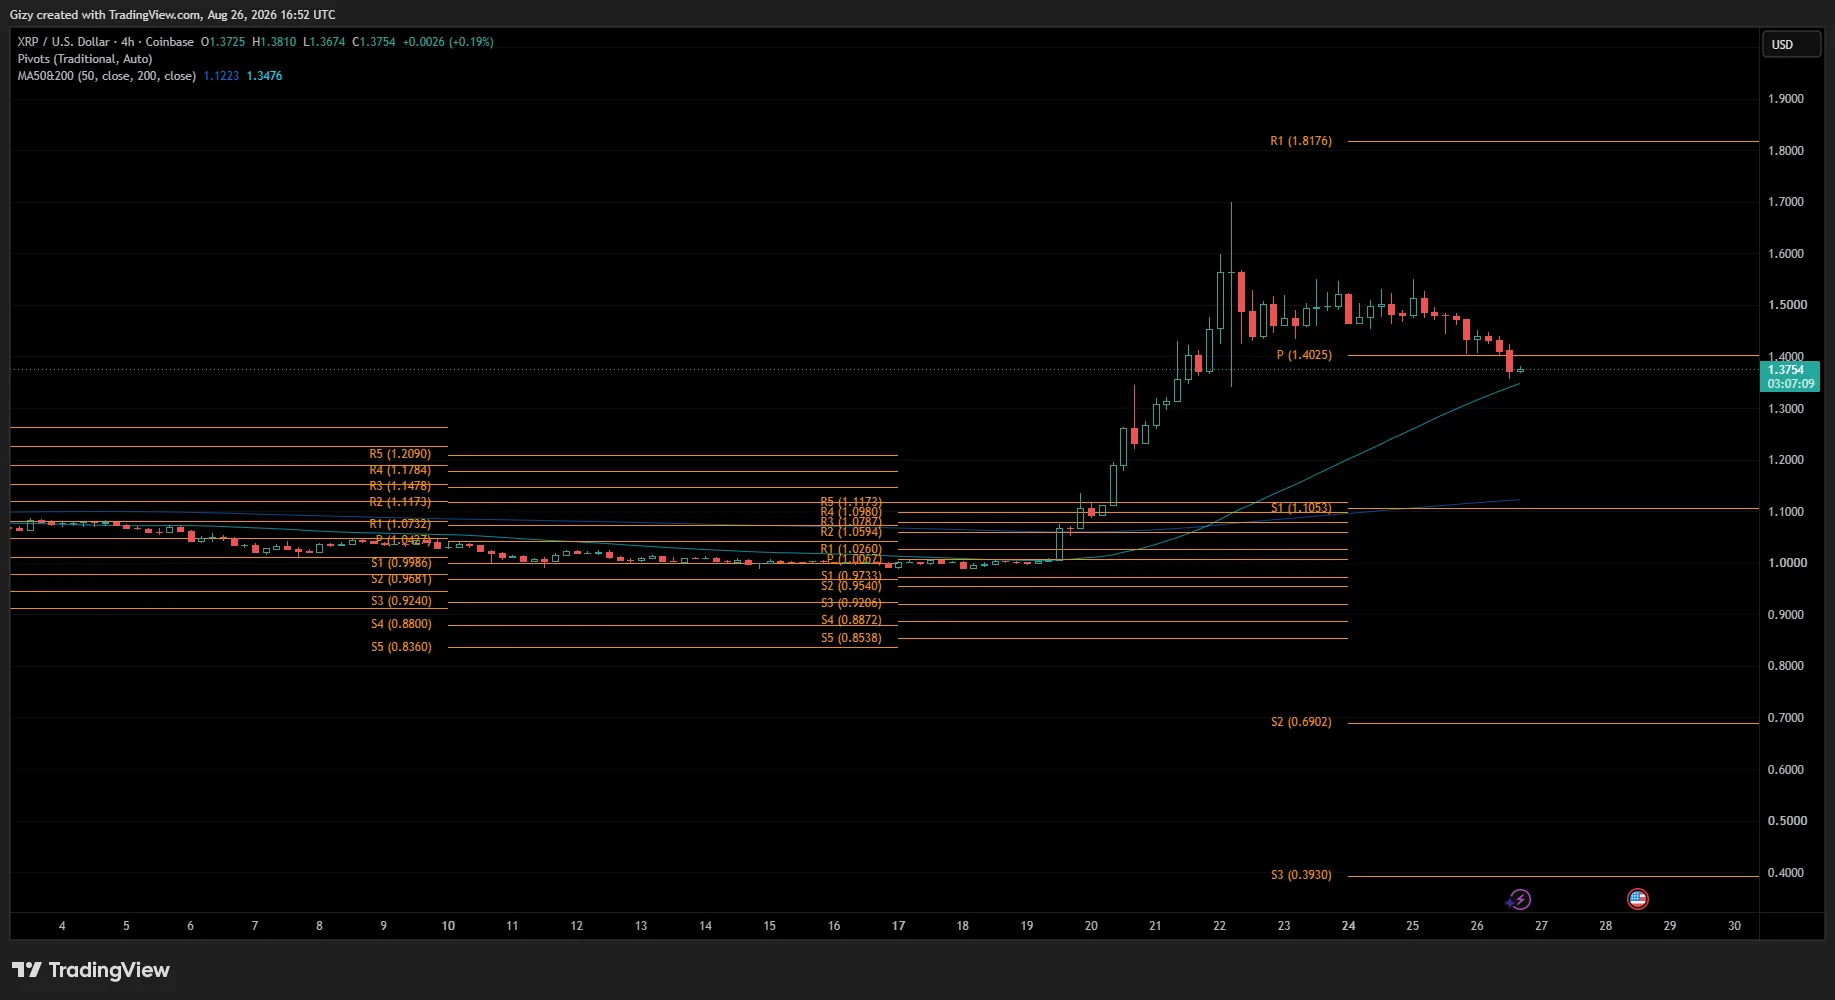The width and height of the screenshot is (1835, 1000).
Task: Click the 1.2000 price axis label
Action: [x=1786, y=460]
